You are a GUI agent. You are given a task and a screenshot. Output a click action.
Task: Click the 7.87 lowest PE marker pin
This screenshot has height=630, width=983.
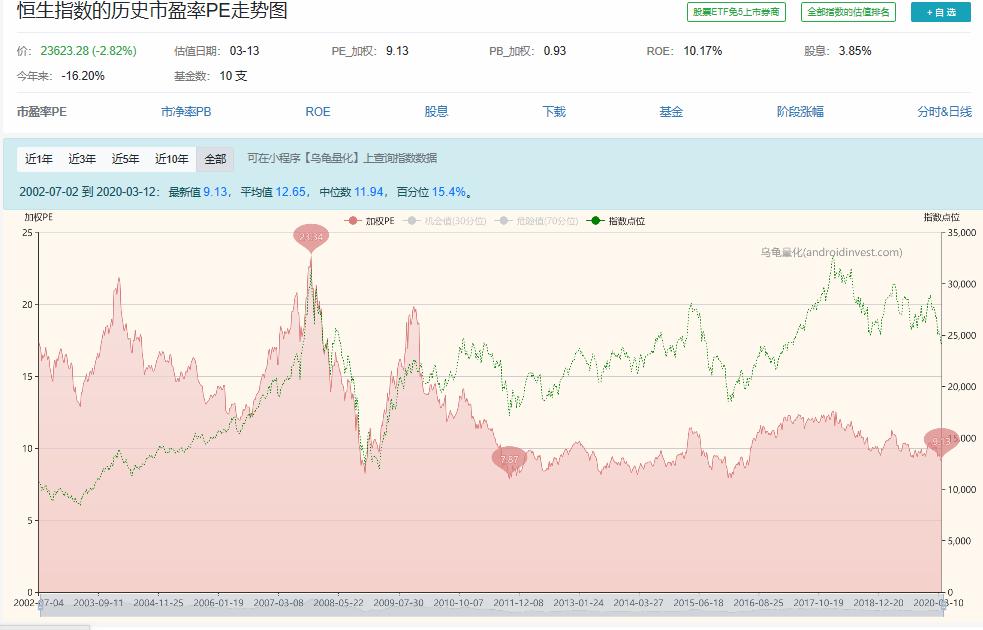[509, 459]
